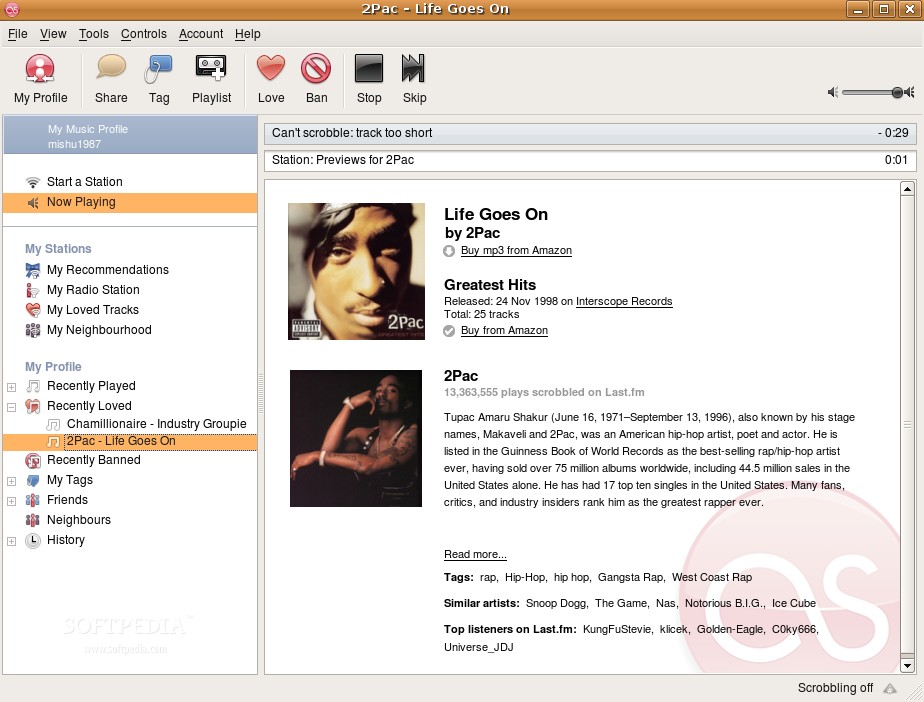
Task: Click Buy mp3 from Amazon link
Action: pyautogui.click(x=516, y=251)
